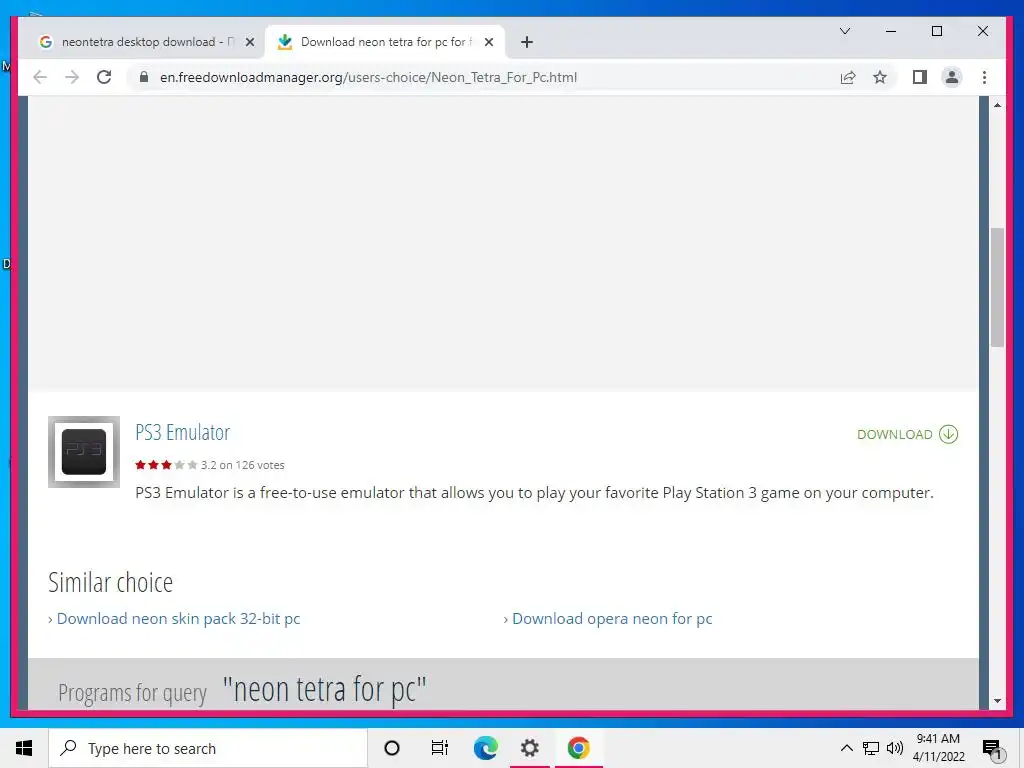Open volume control tray icon

click(895, 748)
